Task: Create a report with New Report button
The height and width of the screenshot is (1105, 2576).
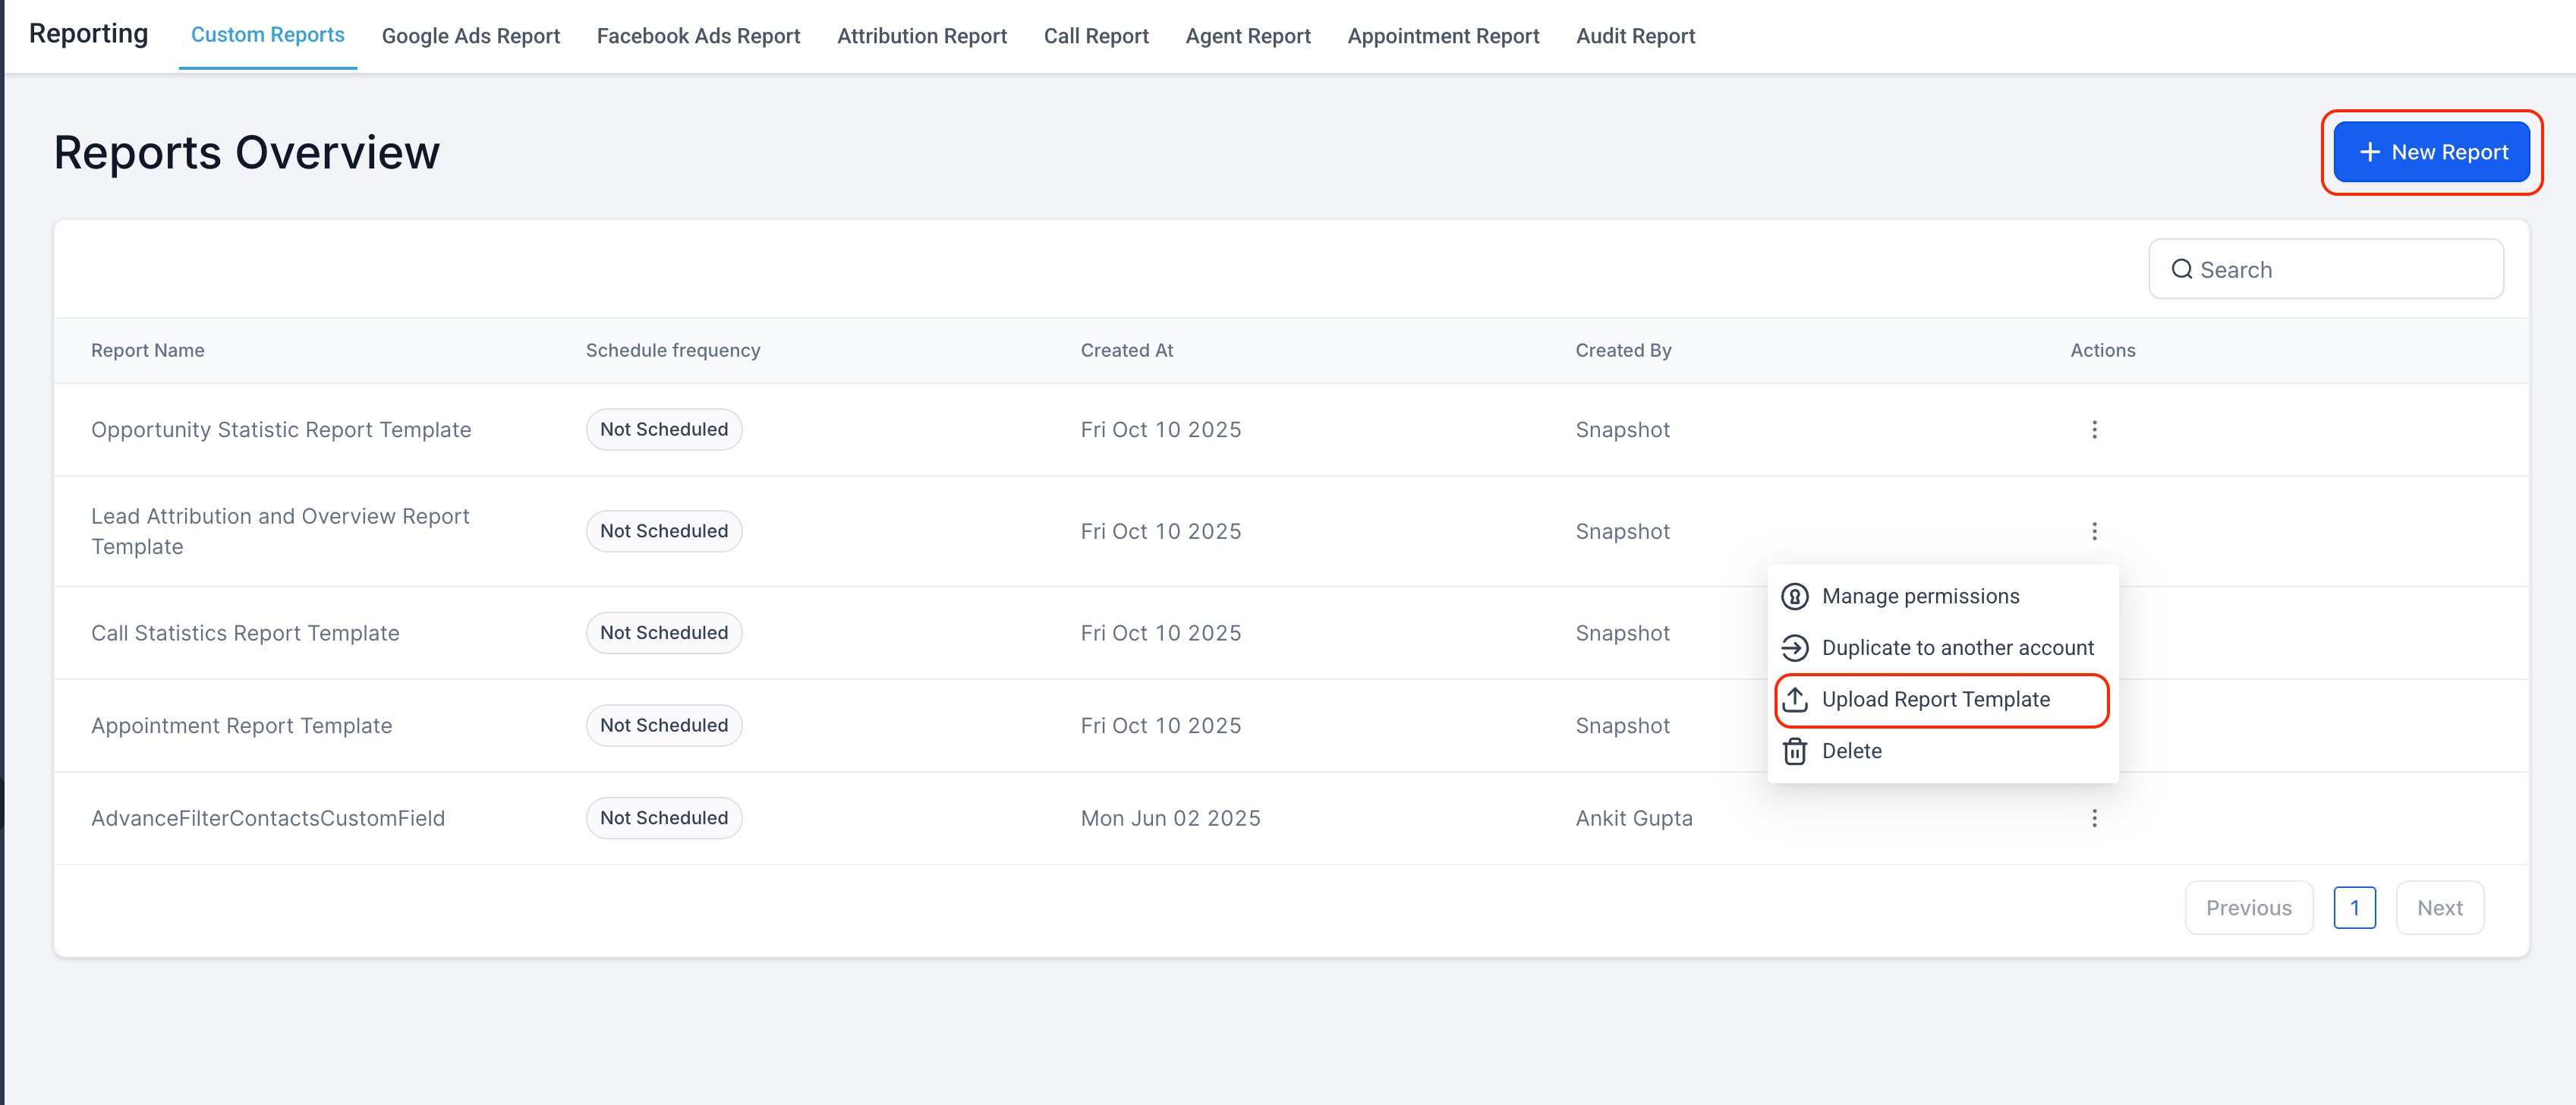Action: (x=2431, y=152)
